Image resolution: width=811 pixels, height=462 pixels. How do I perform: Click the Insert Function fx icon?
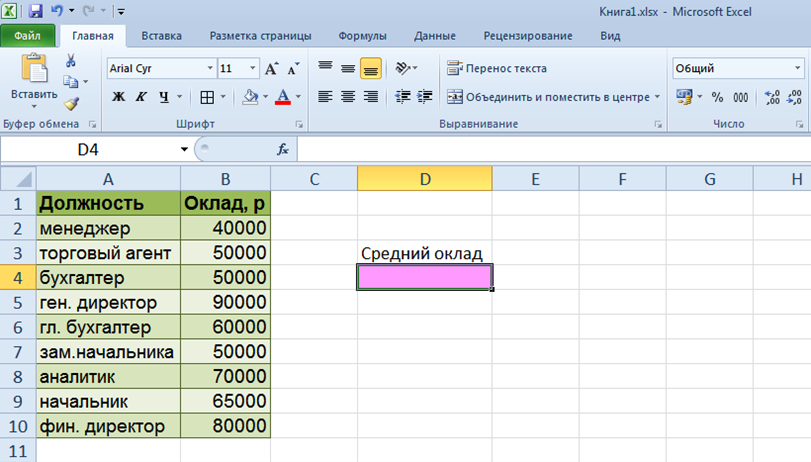[x=283, y=149]
